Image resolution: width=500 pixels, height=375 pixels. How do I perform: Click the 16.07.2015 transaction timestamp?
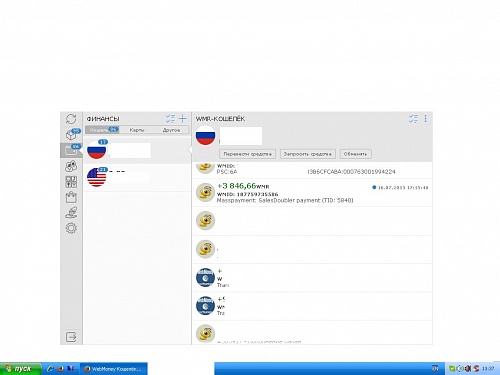tap(403, 188)
